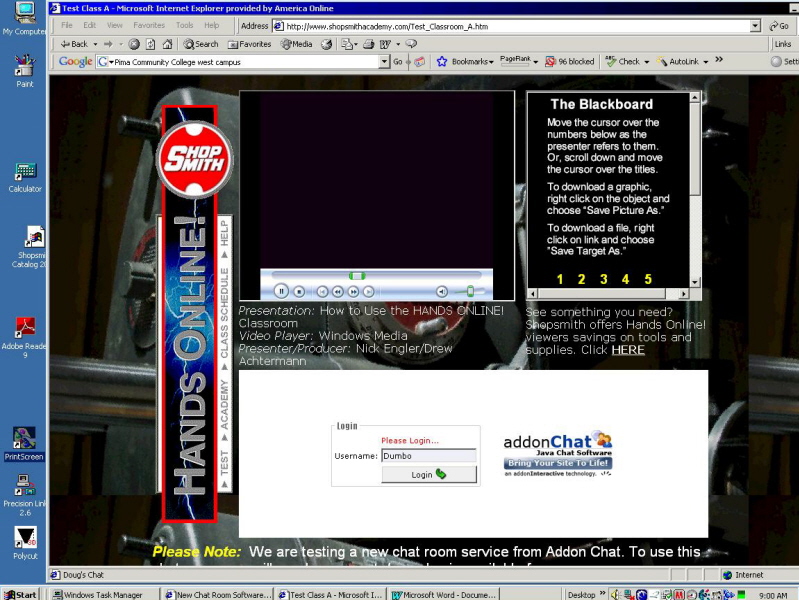Click the previous track button in player

[x=322, y=292]
